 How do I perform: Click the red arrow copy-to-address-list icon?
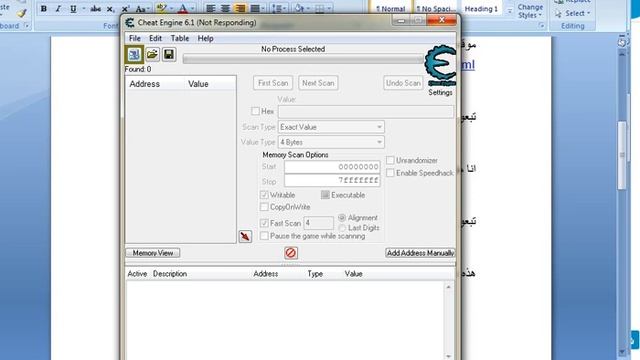tap(245, 236)
